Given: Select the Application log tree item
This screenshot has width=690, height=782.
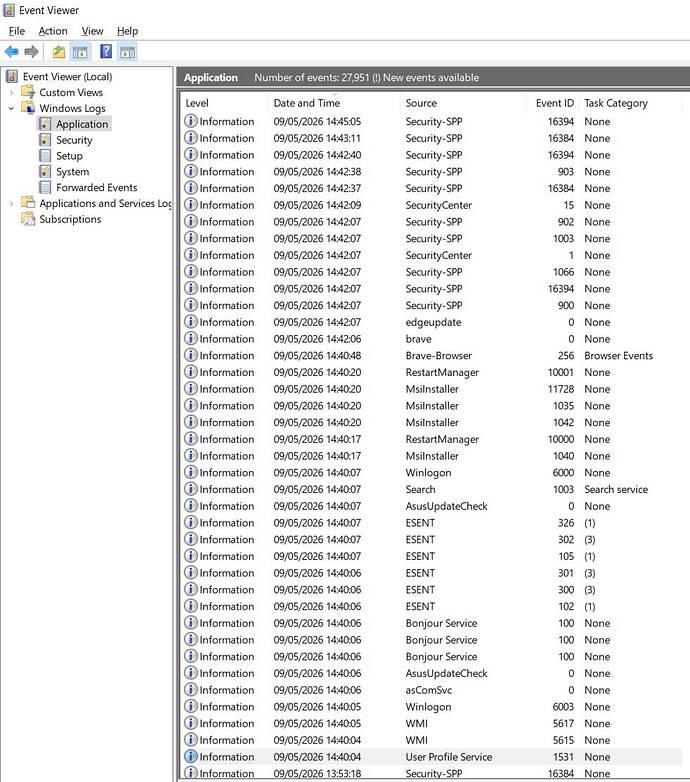Looking at the screenshot, I should [82, 124].
